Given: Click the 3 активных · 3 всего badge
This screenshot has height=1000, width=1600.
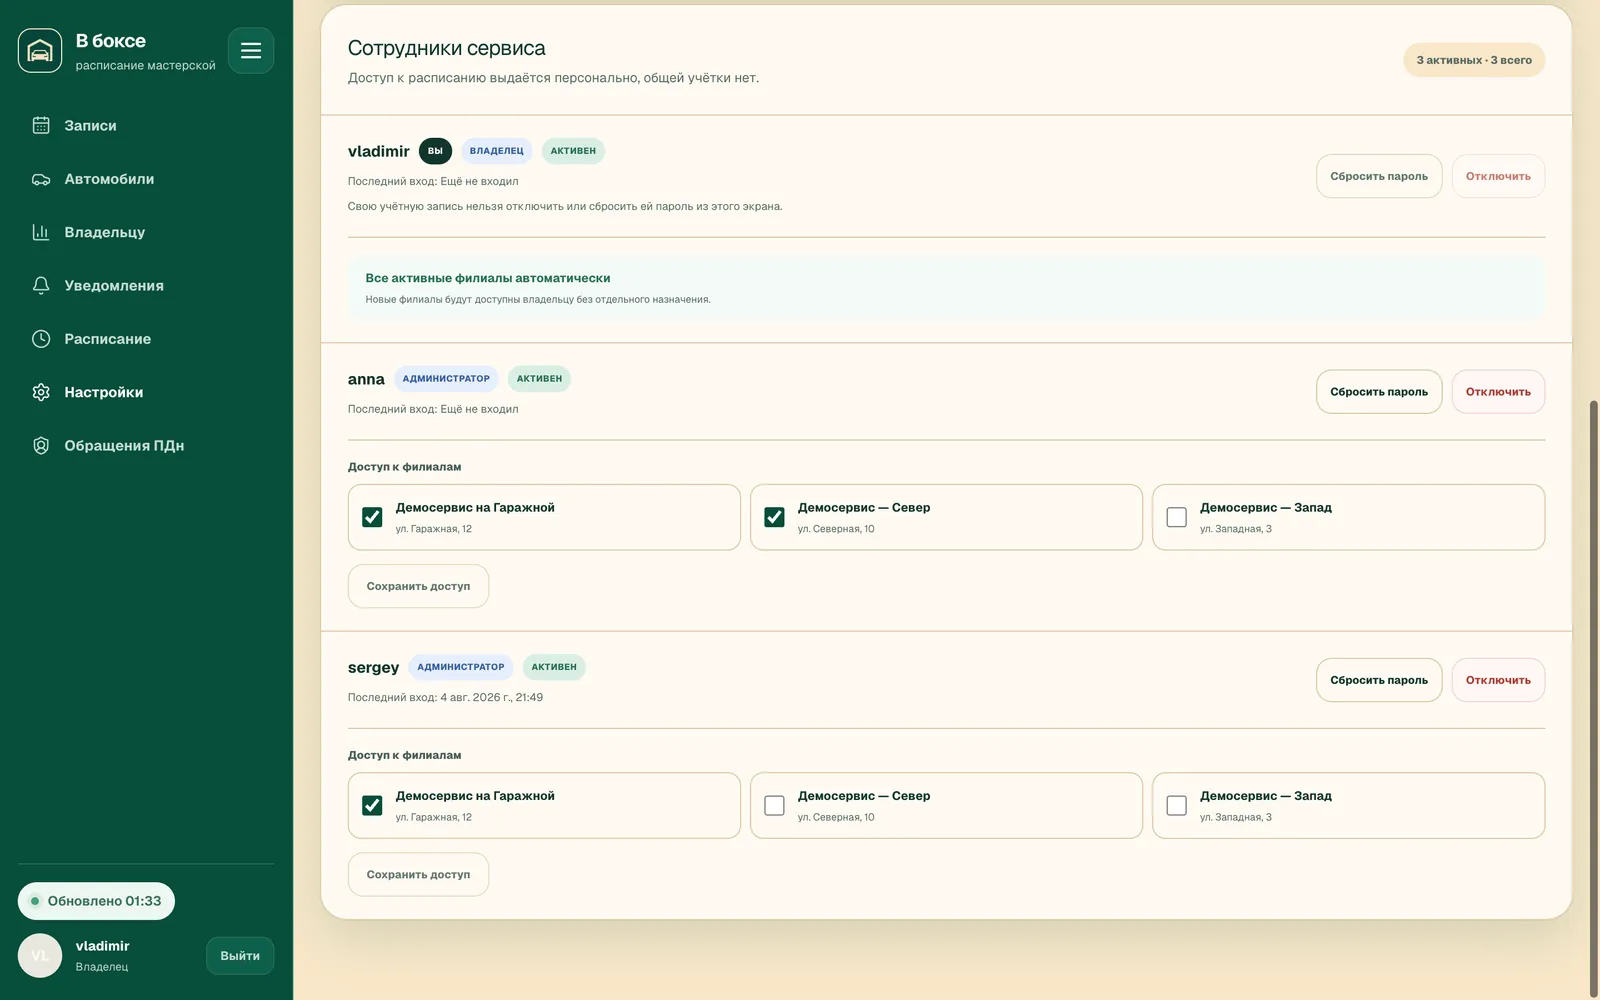Looking at the screenshot, I should coord(1474,60).
